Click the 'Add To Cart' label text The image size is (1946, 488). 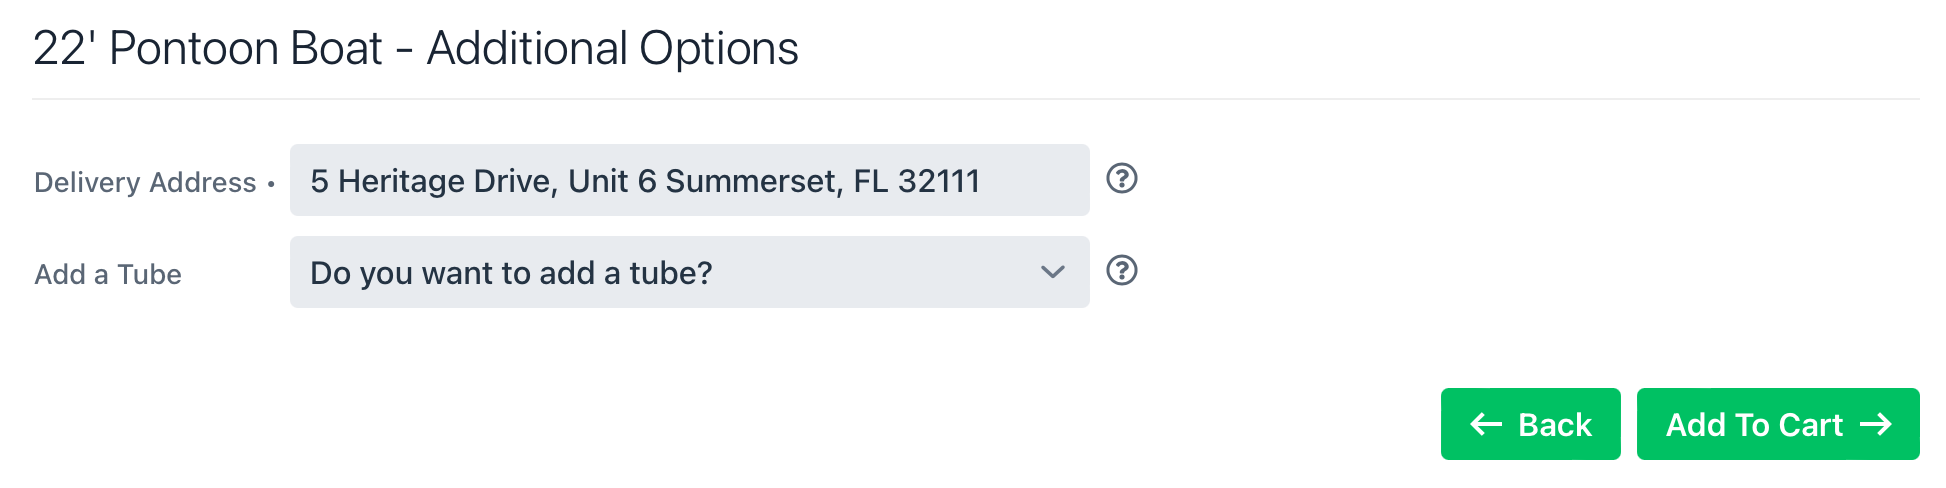(x=1754, y=425)
